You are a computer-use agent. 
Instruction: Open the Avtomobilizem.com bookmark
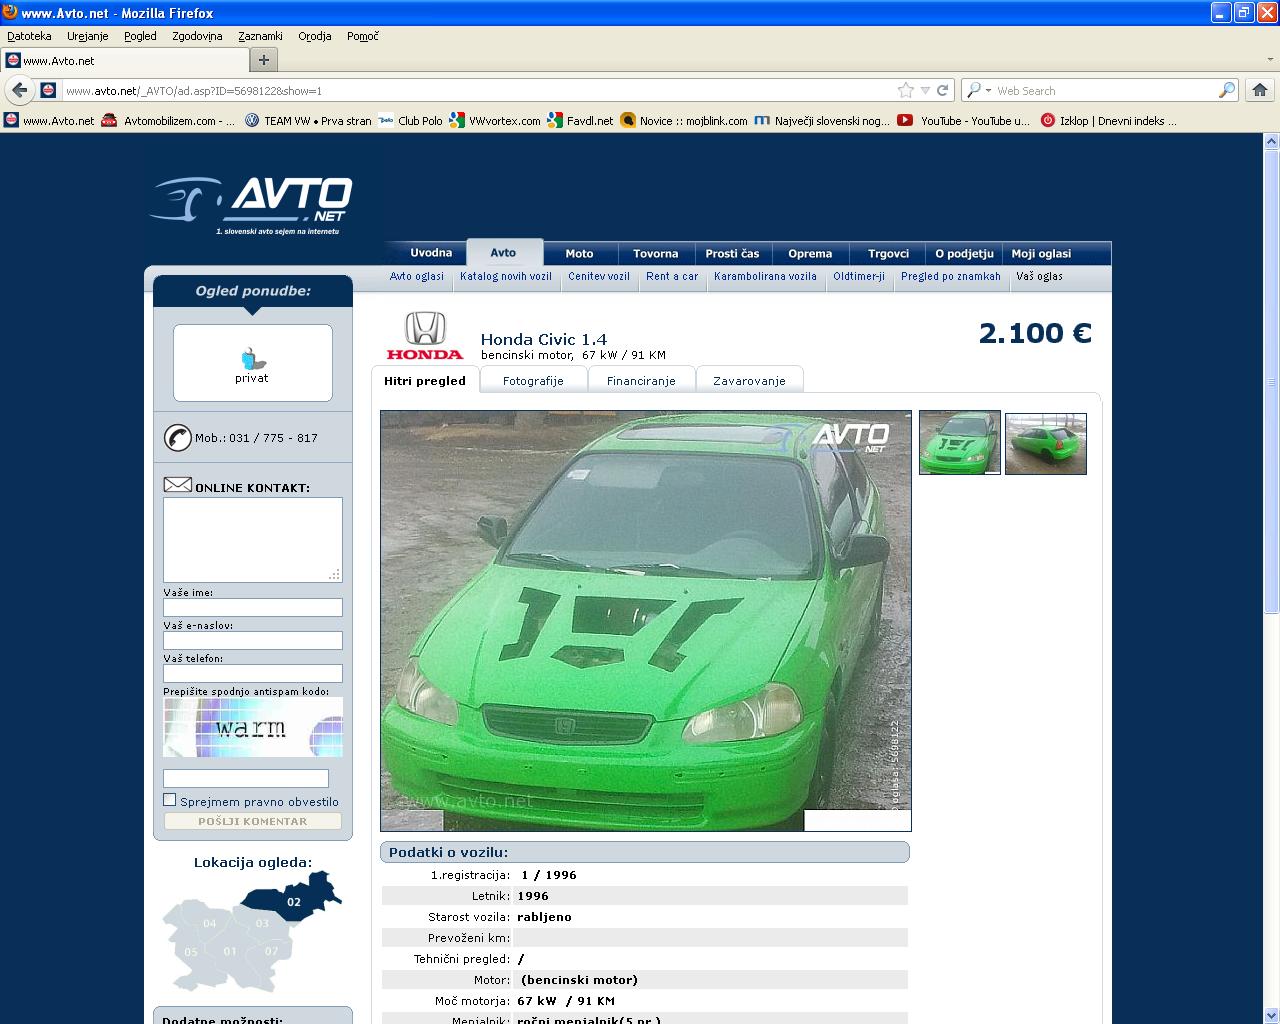point(169,120)
